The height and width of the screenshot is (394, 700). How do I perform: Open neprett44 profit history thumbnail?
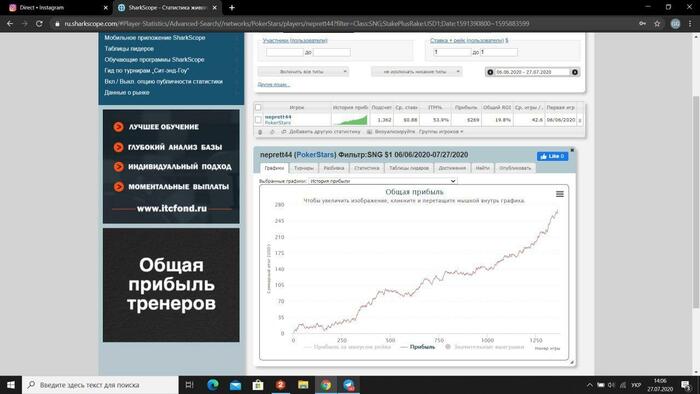click(x=350, y=120)
